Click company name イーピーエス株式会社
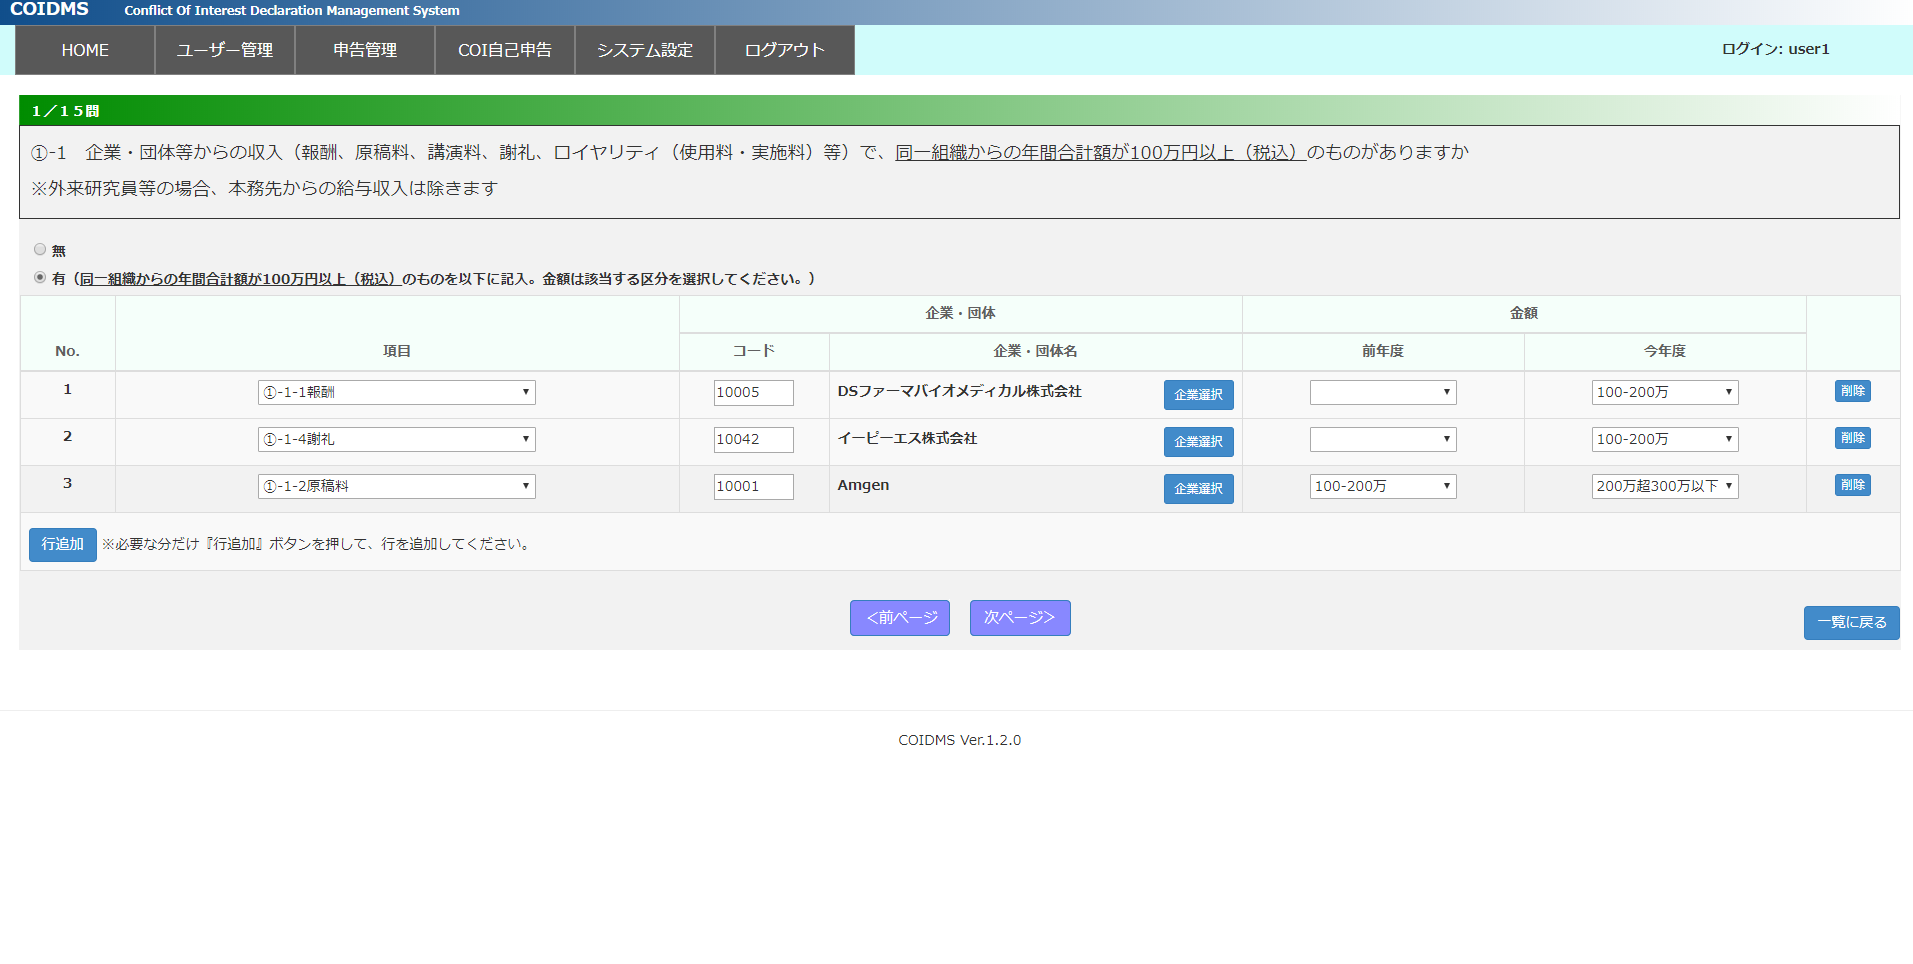 coord(907,438)
